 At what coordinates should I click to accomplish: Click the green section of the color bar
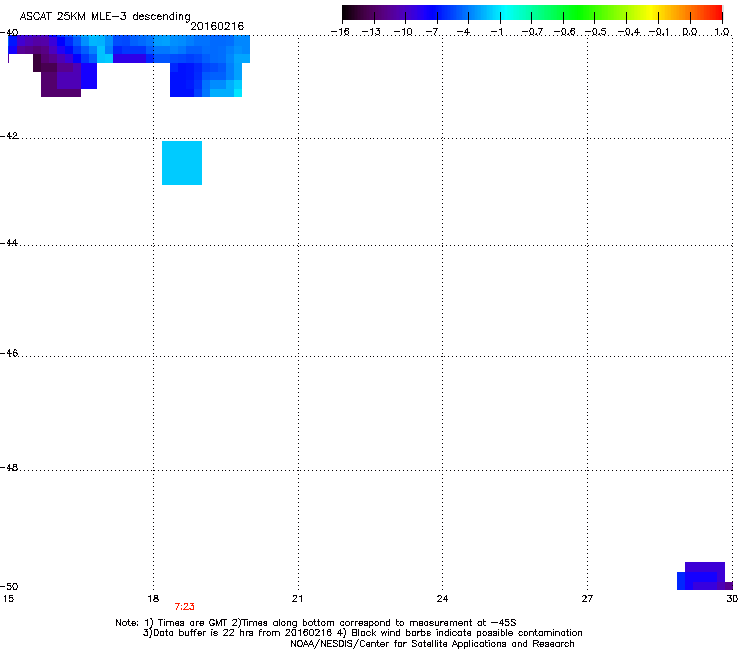pos(580,13)
